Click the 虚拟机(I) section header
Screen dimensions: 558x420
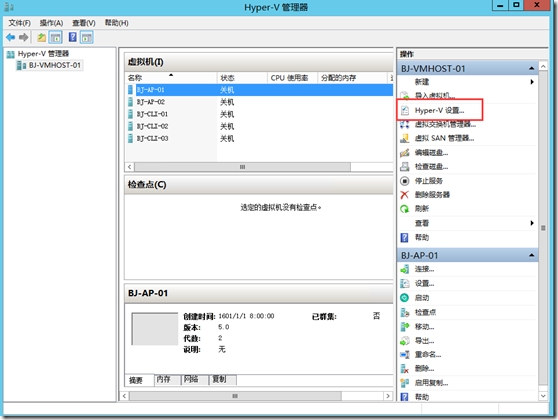(x=259, y=62)
